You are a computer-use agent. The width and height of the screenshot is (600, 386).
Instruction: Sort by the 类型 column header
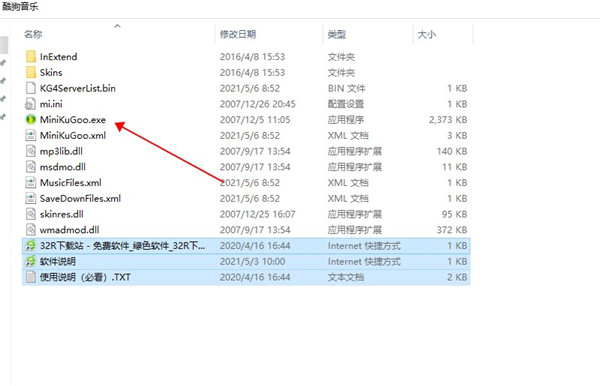(x=337, y=34)
